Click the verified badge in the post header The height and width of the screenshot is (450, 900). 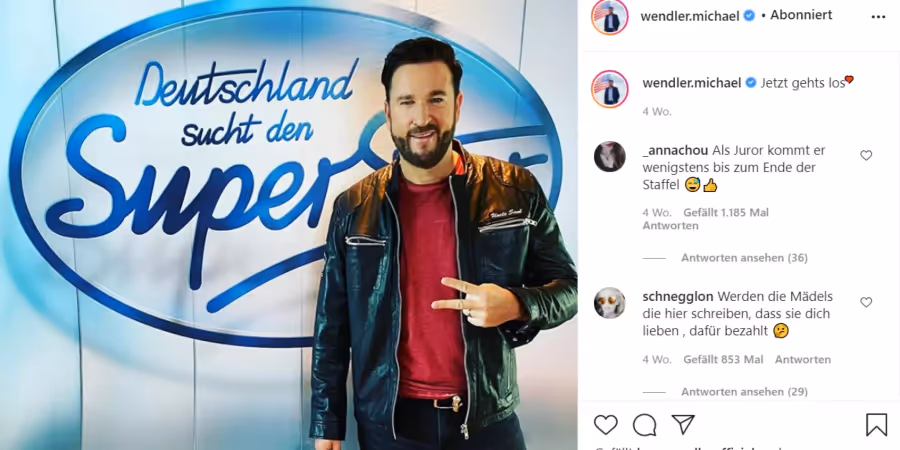coord(749,16)
